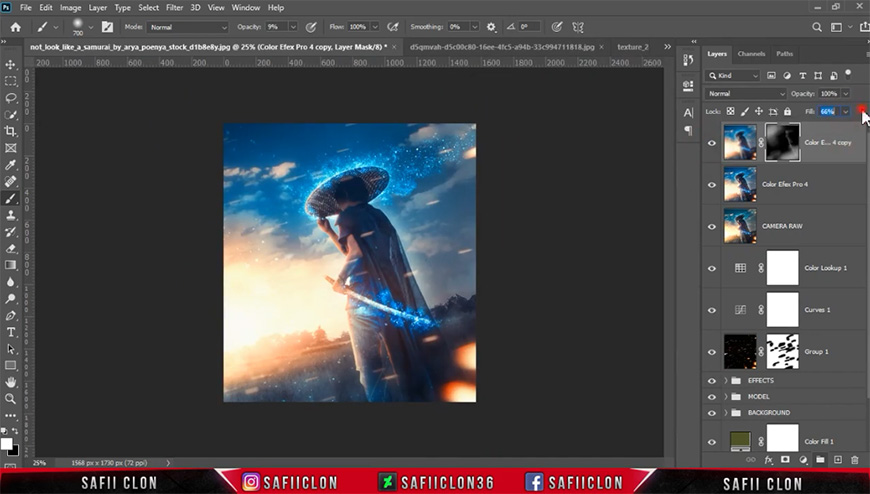Select the Pen tool
870x494 pixels.
tap(11, 315)
